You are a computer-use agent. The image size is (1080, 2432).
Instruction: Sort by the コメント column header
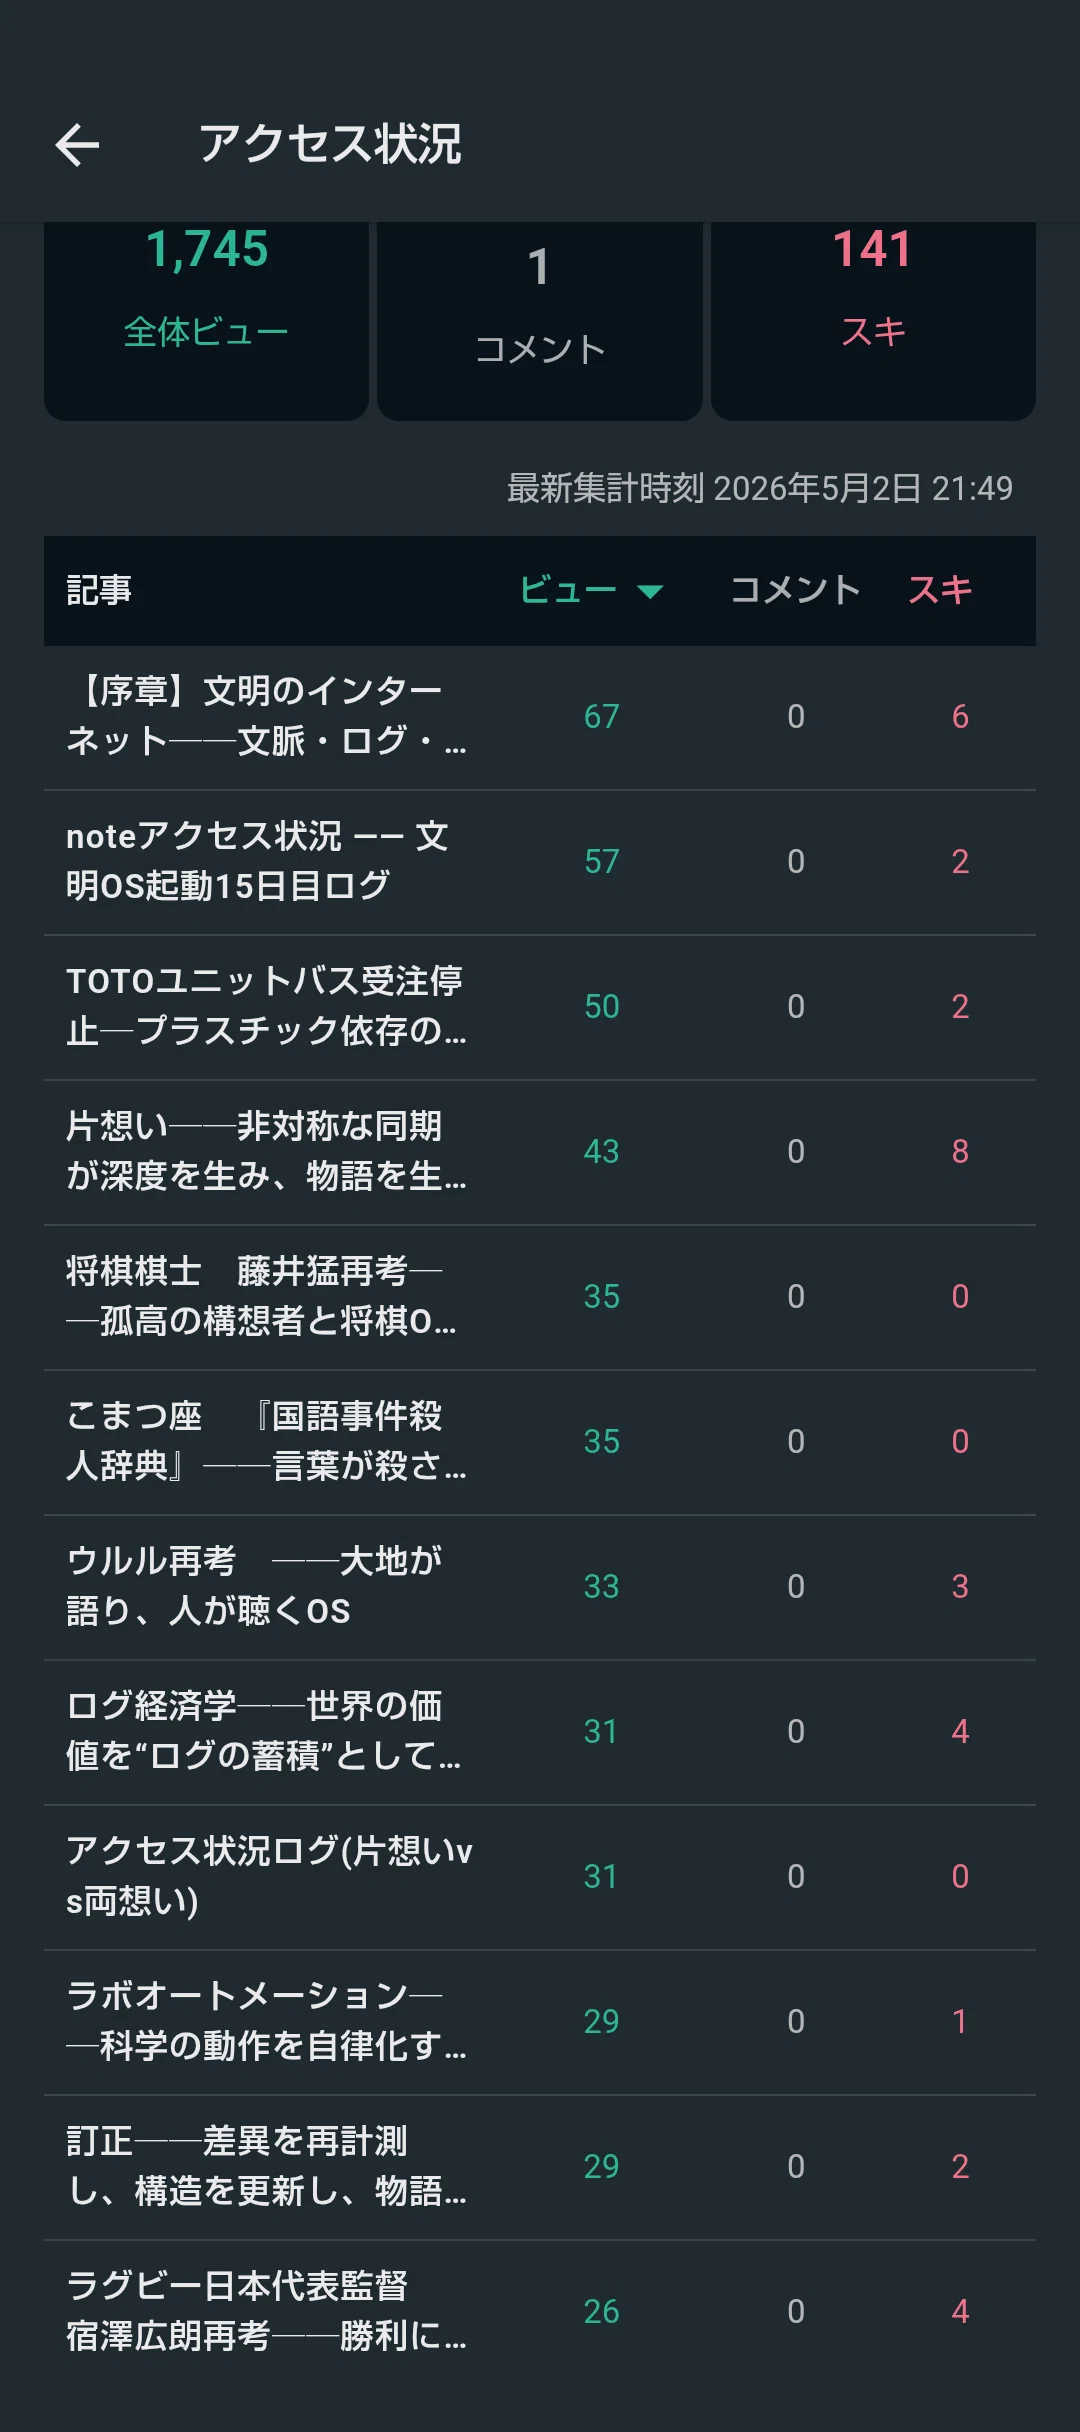tap(795, 590)
